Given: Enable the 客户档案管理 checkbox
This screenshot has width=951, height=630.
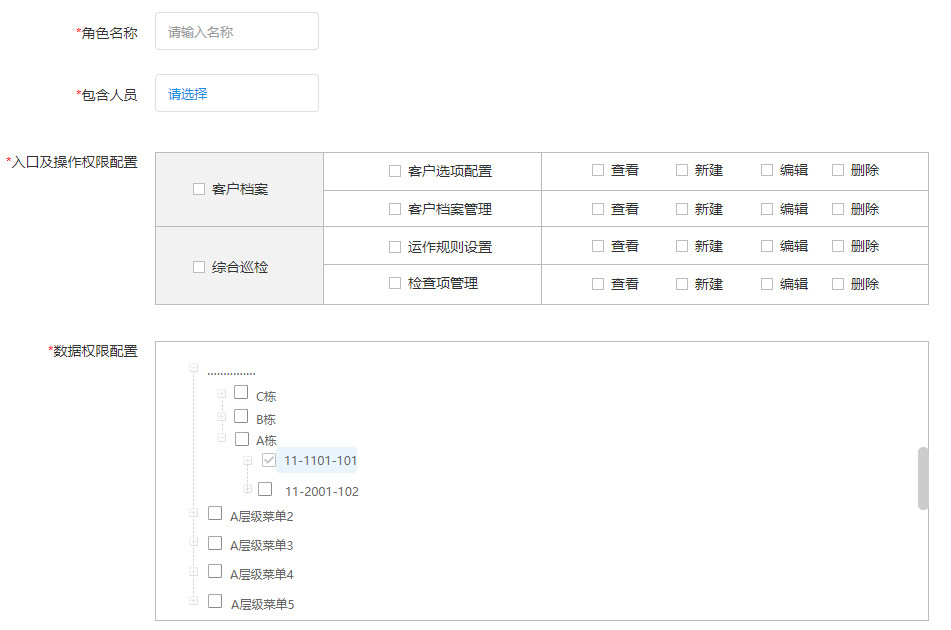Looking at the screenshot, I should tap(394, 208).
